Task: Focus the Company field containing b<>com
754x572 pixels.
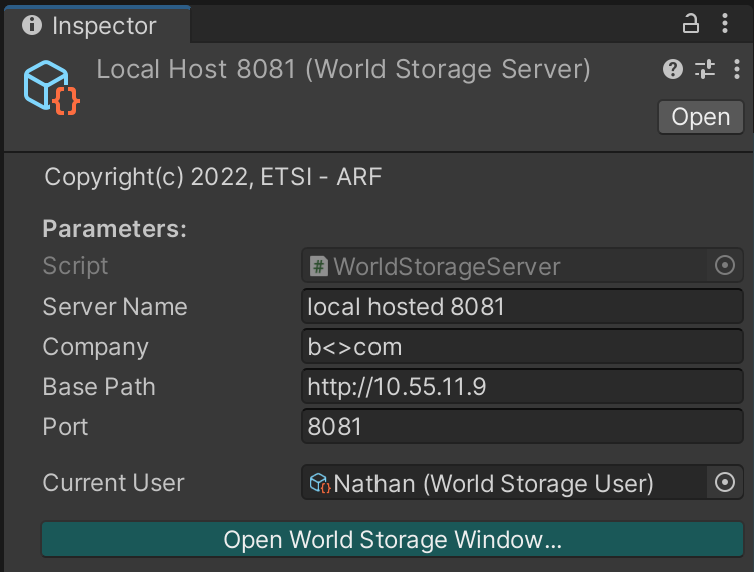Action: [522, 347]
